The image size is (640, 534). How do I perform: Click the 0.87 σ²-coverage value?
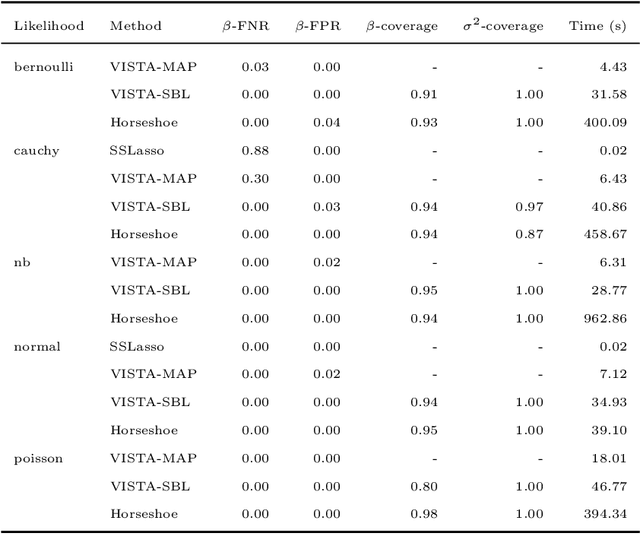529,234
